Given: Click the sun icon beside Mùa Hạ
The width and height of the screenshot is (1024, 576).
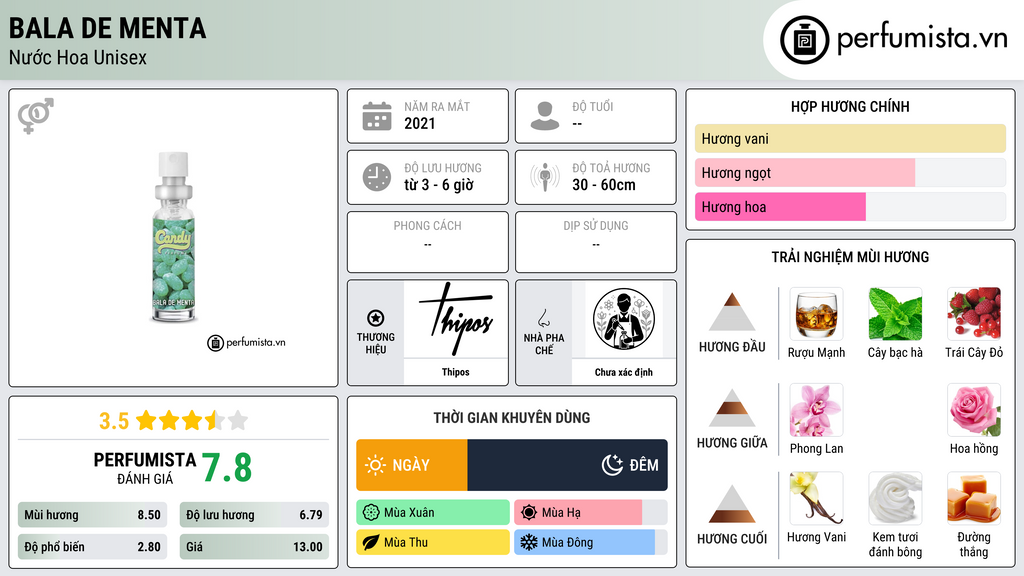Looking at the screenshot, I should (529, 513).
